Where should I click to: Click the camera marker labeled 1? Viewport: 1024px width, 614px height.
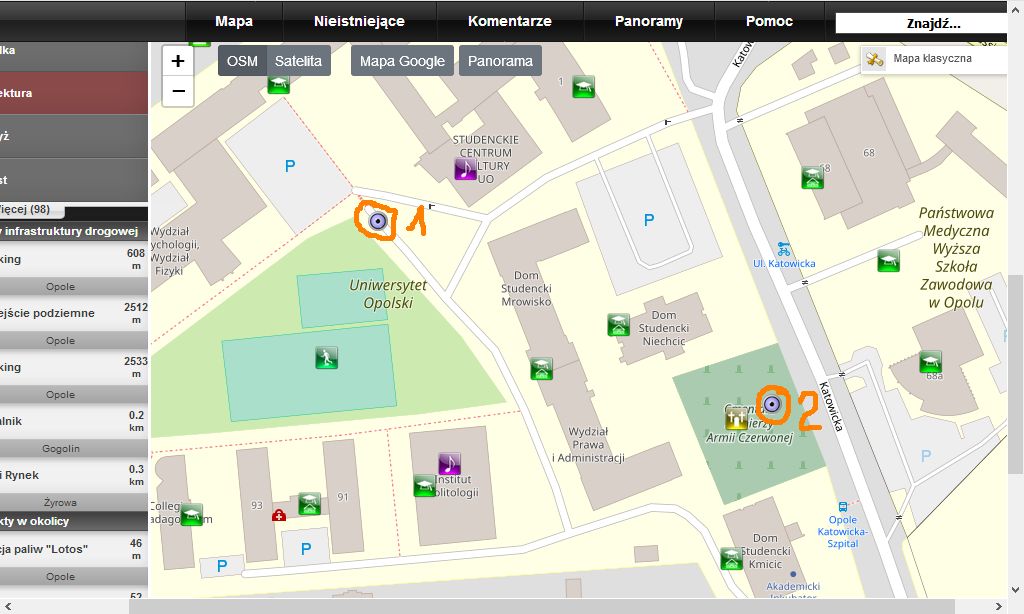(x=377, y=222)
